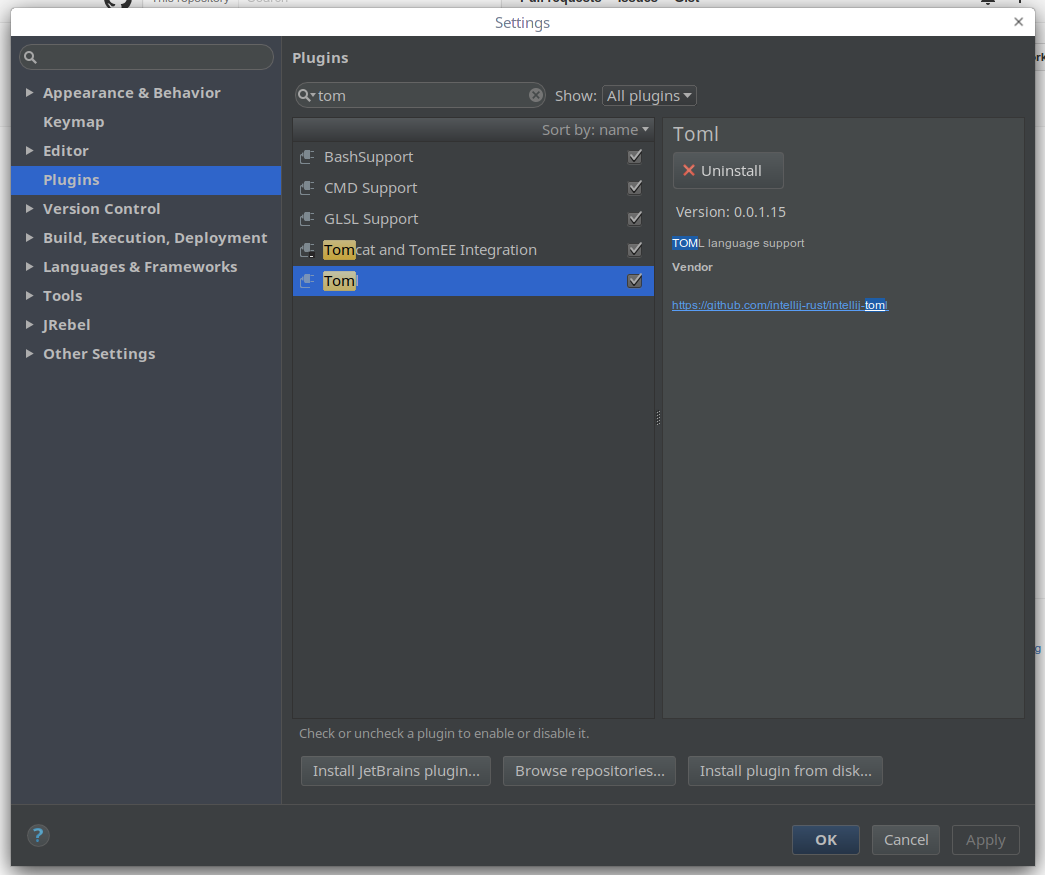Click the GLSL Support plugin icon

307,219
